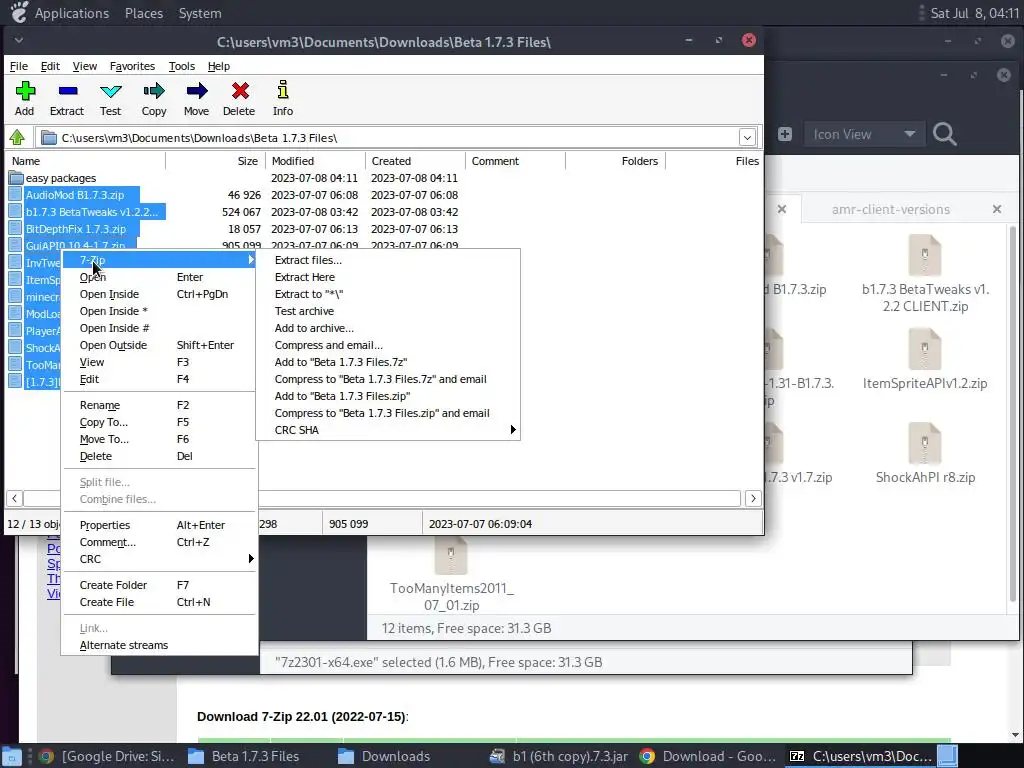Viewport: 1024px width, 768px height.
Task: Close the amr-client-versions tab
Action: (997, 209)
